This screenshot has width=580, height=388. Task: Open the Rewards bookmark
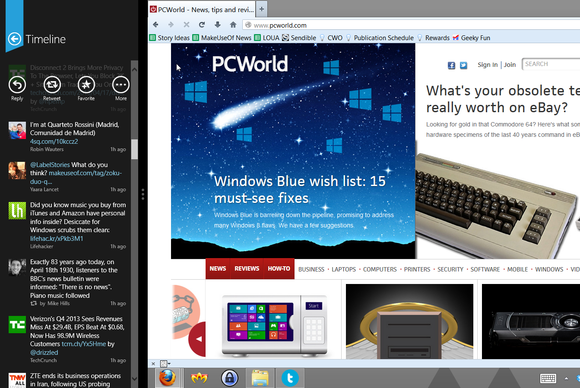click(x=433, y=38)
